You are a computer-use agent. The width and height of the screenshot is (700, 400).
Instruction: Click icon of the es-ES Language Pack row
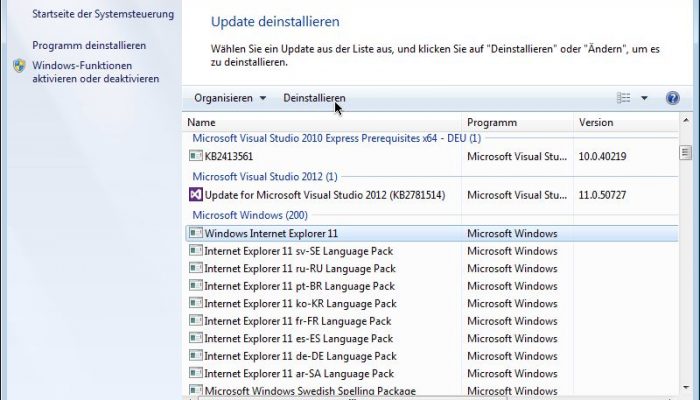196,338
